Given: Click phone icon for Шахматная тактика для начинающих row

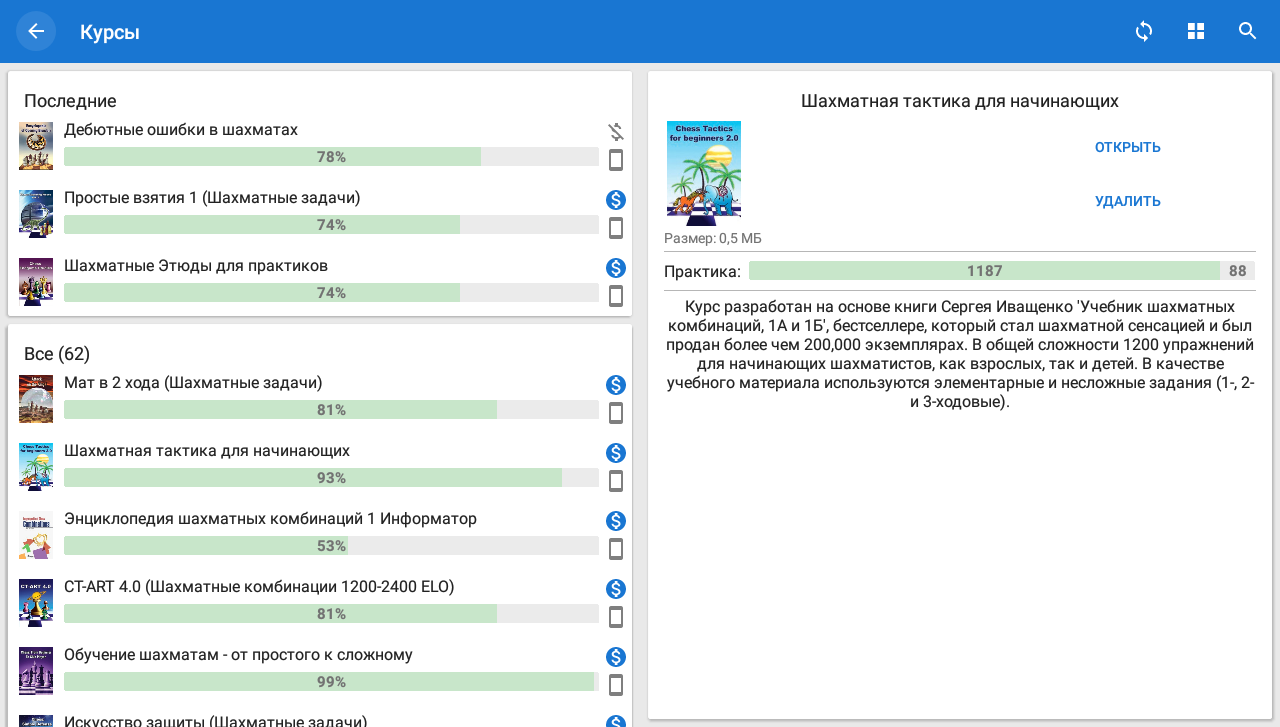Looking at the screenshot, I should point(616,481).
